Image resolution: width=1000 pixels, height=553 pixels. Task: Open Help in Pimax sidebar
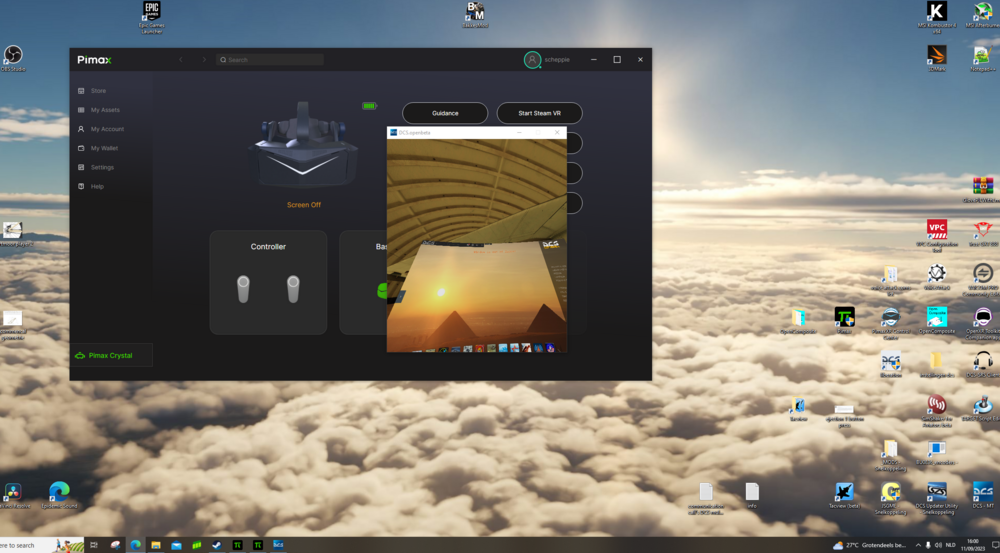click(91, 186)
